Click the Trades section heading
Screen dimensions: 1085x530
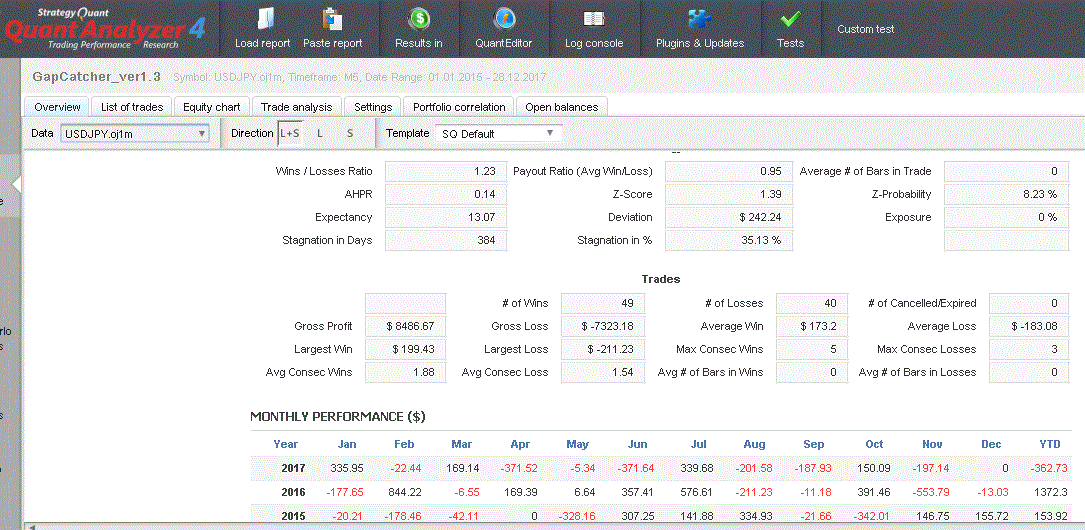point(661,280)
